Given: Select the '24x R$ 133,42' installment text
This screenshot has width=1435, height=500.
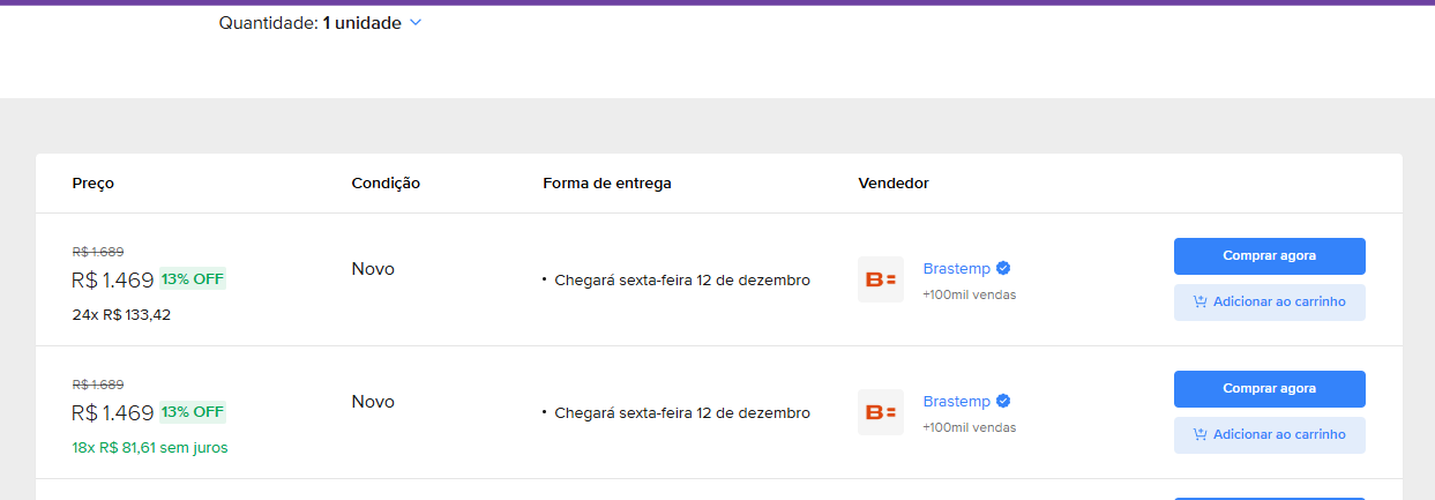Looking at the screenshot, I should tap(121, 315).
